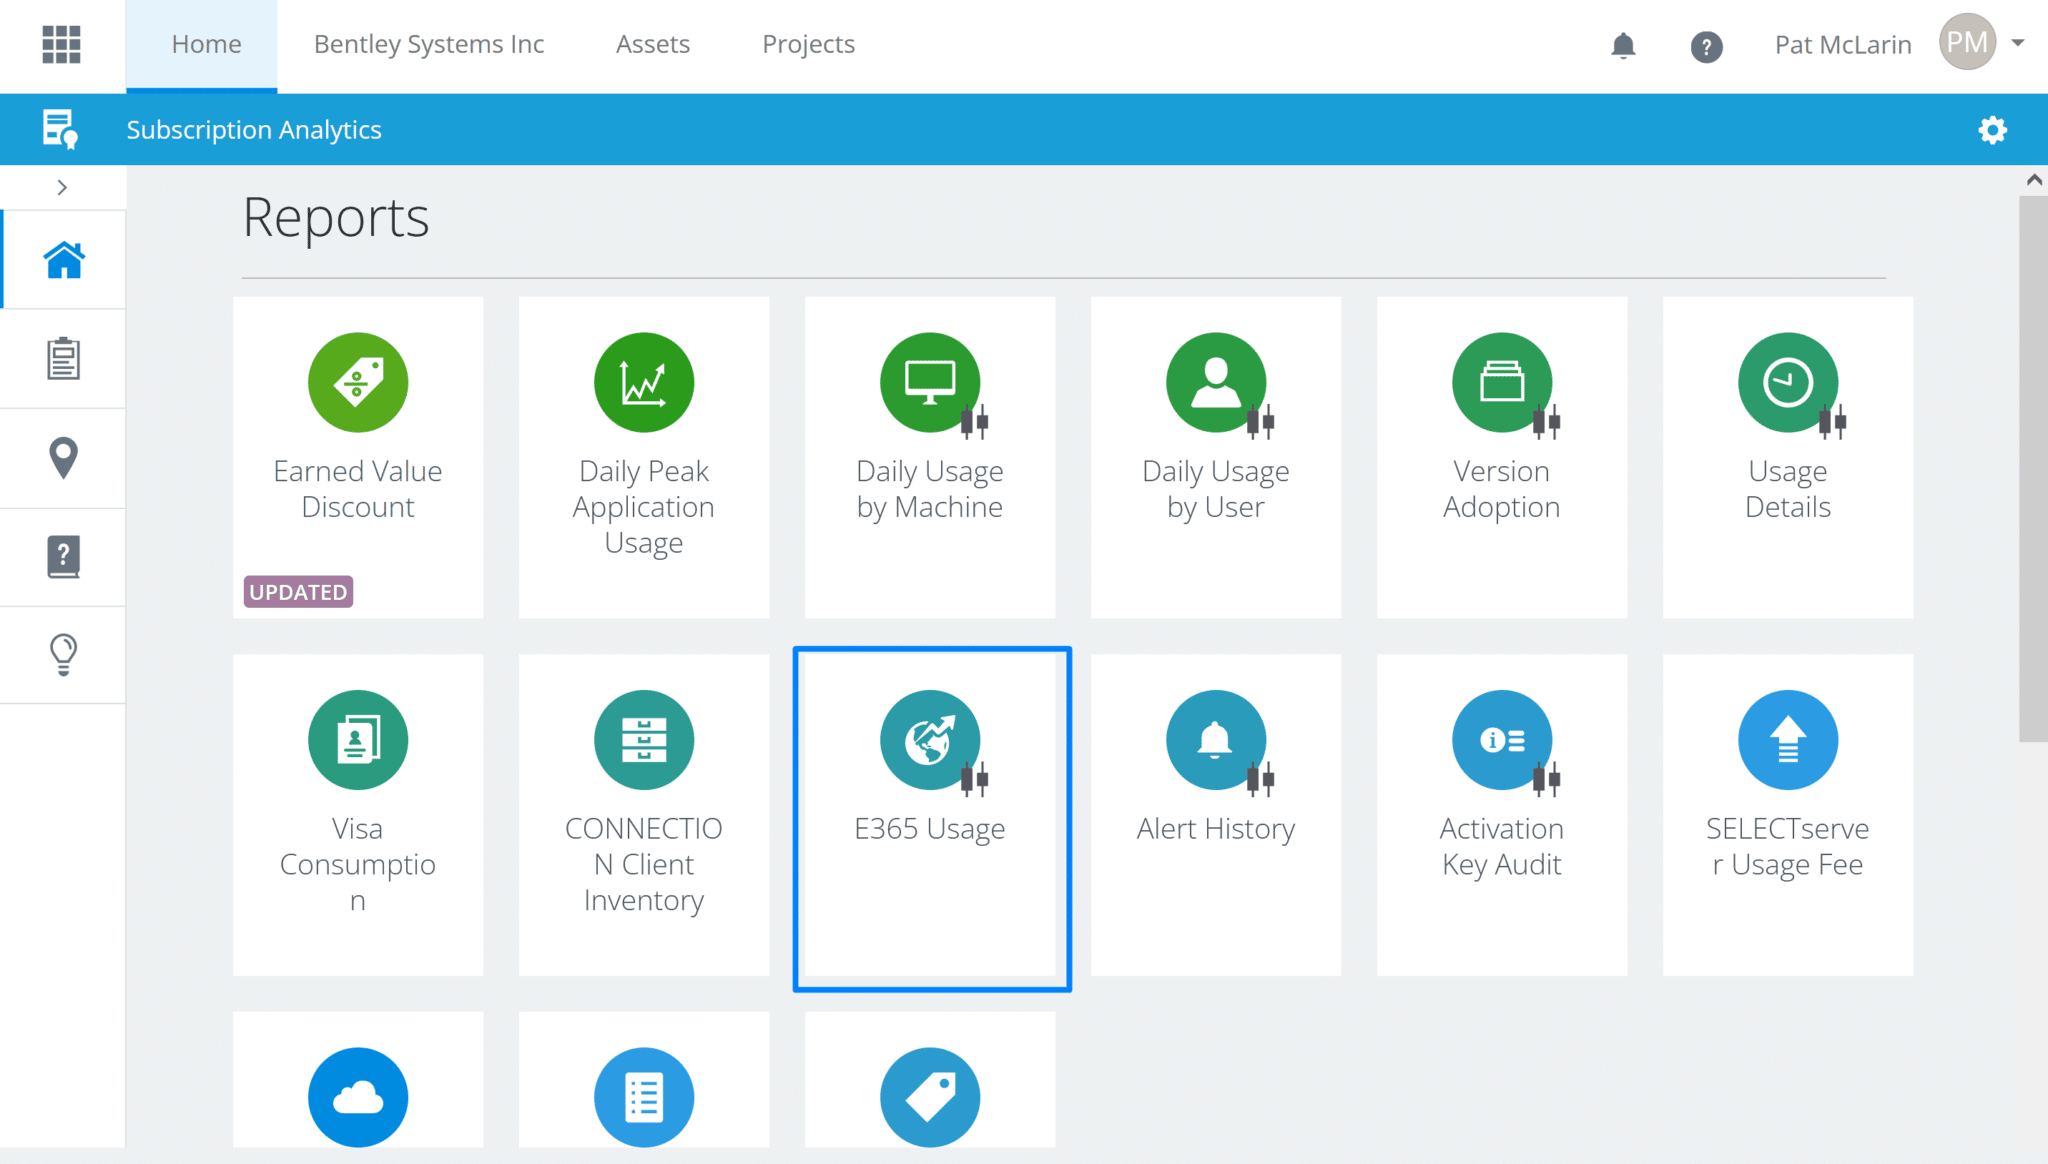Click the Daily Peak Application Usage label
This screenshot has height=1164, width=2048.
(x=644, y=507)
